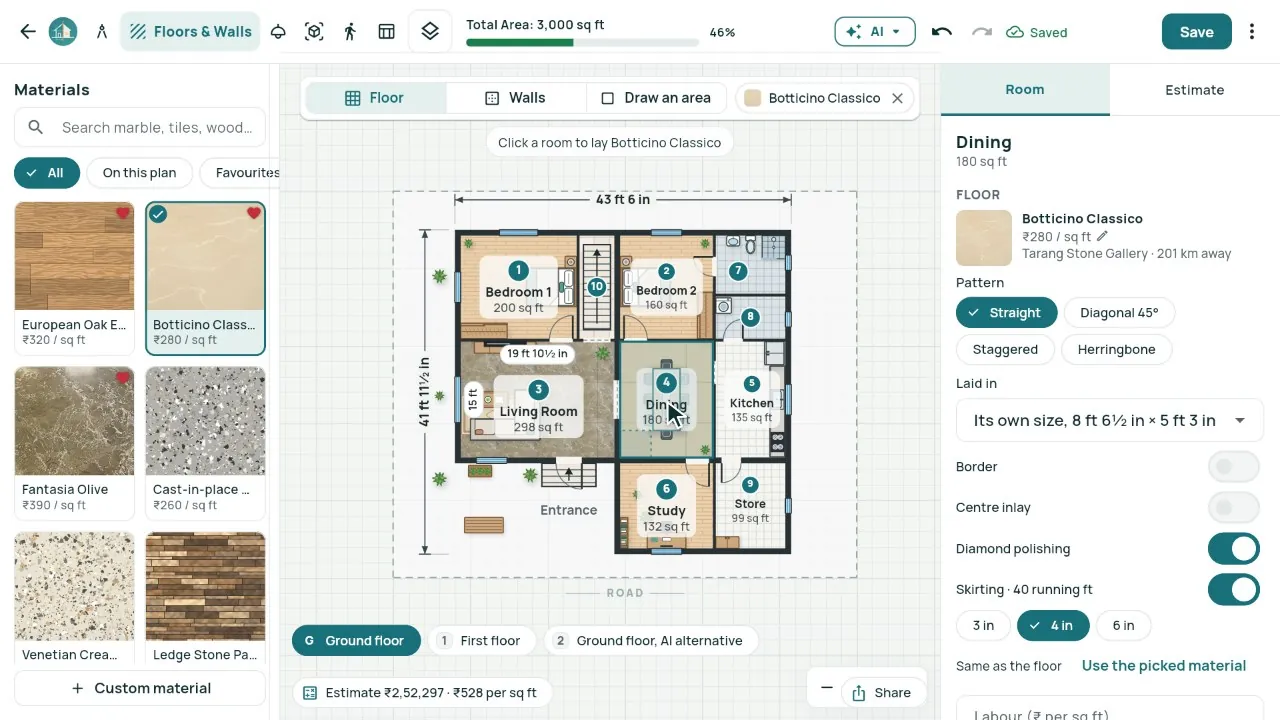The image size is (1280, 720).
Task: Filter materials by On this plan
Action: [139, 173]
